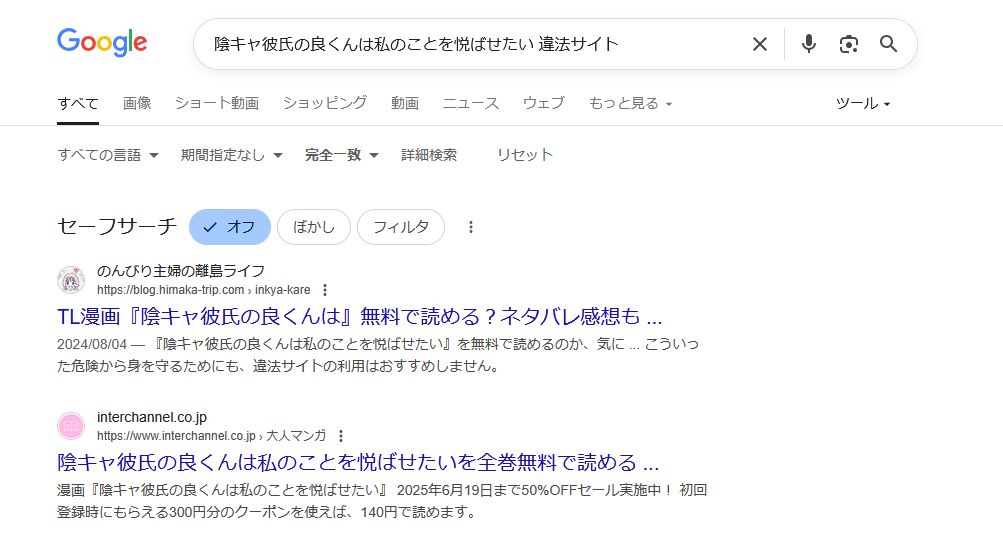Focus the search query input field
The width and height of the screenshot is (1003, 547).
click(473, 44)
